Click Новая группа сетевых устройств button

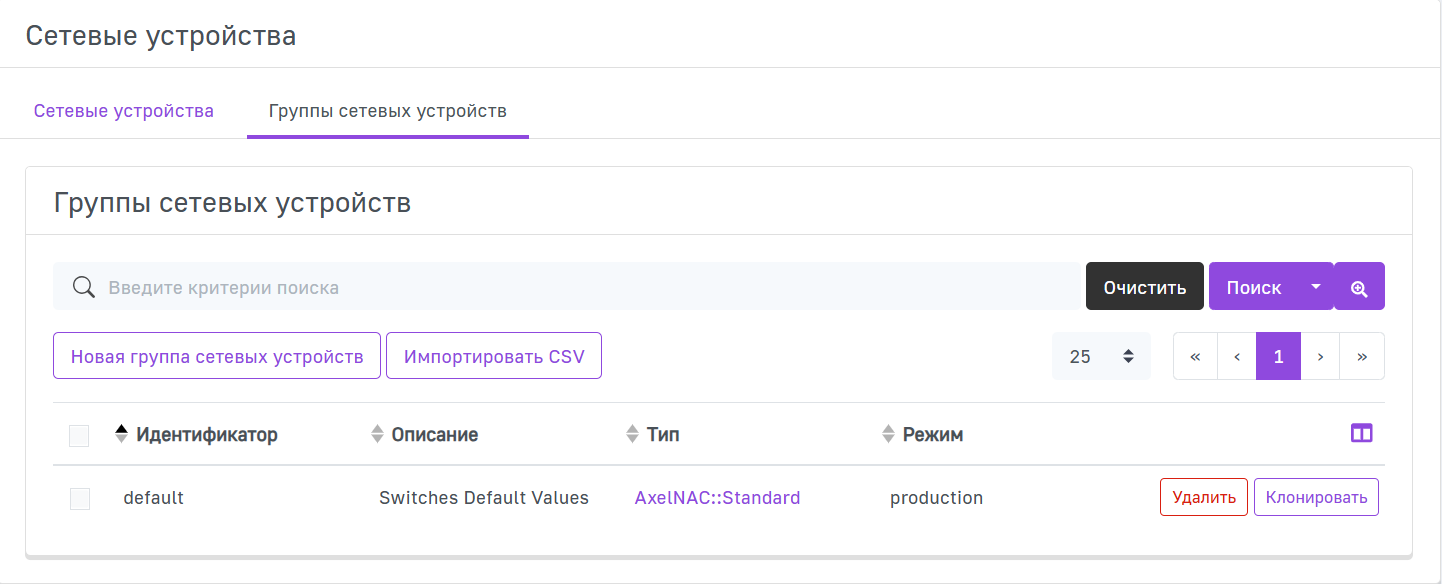point(217,357)
